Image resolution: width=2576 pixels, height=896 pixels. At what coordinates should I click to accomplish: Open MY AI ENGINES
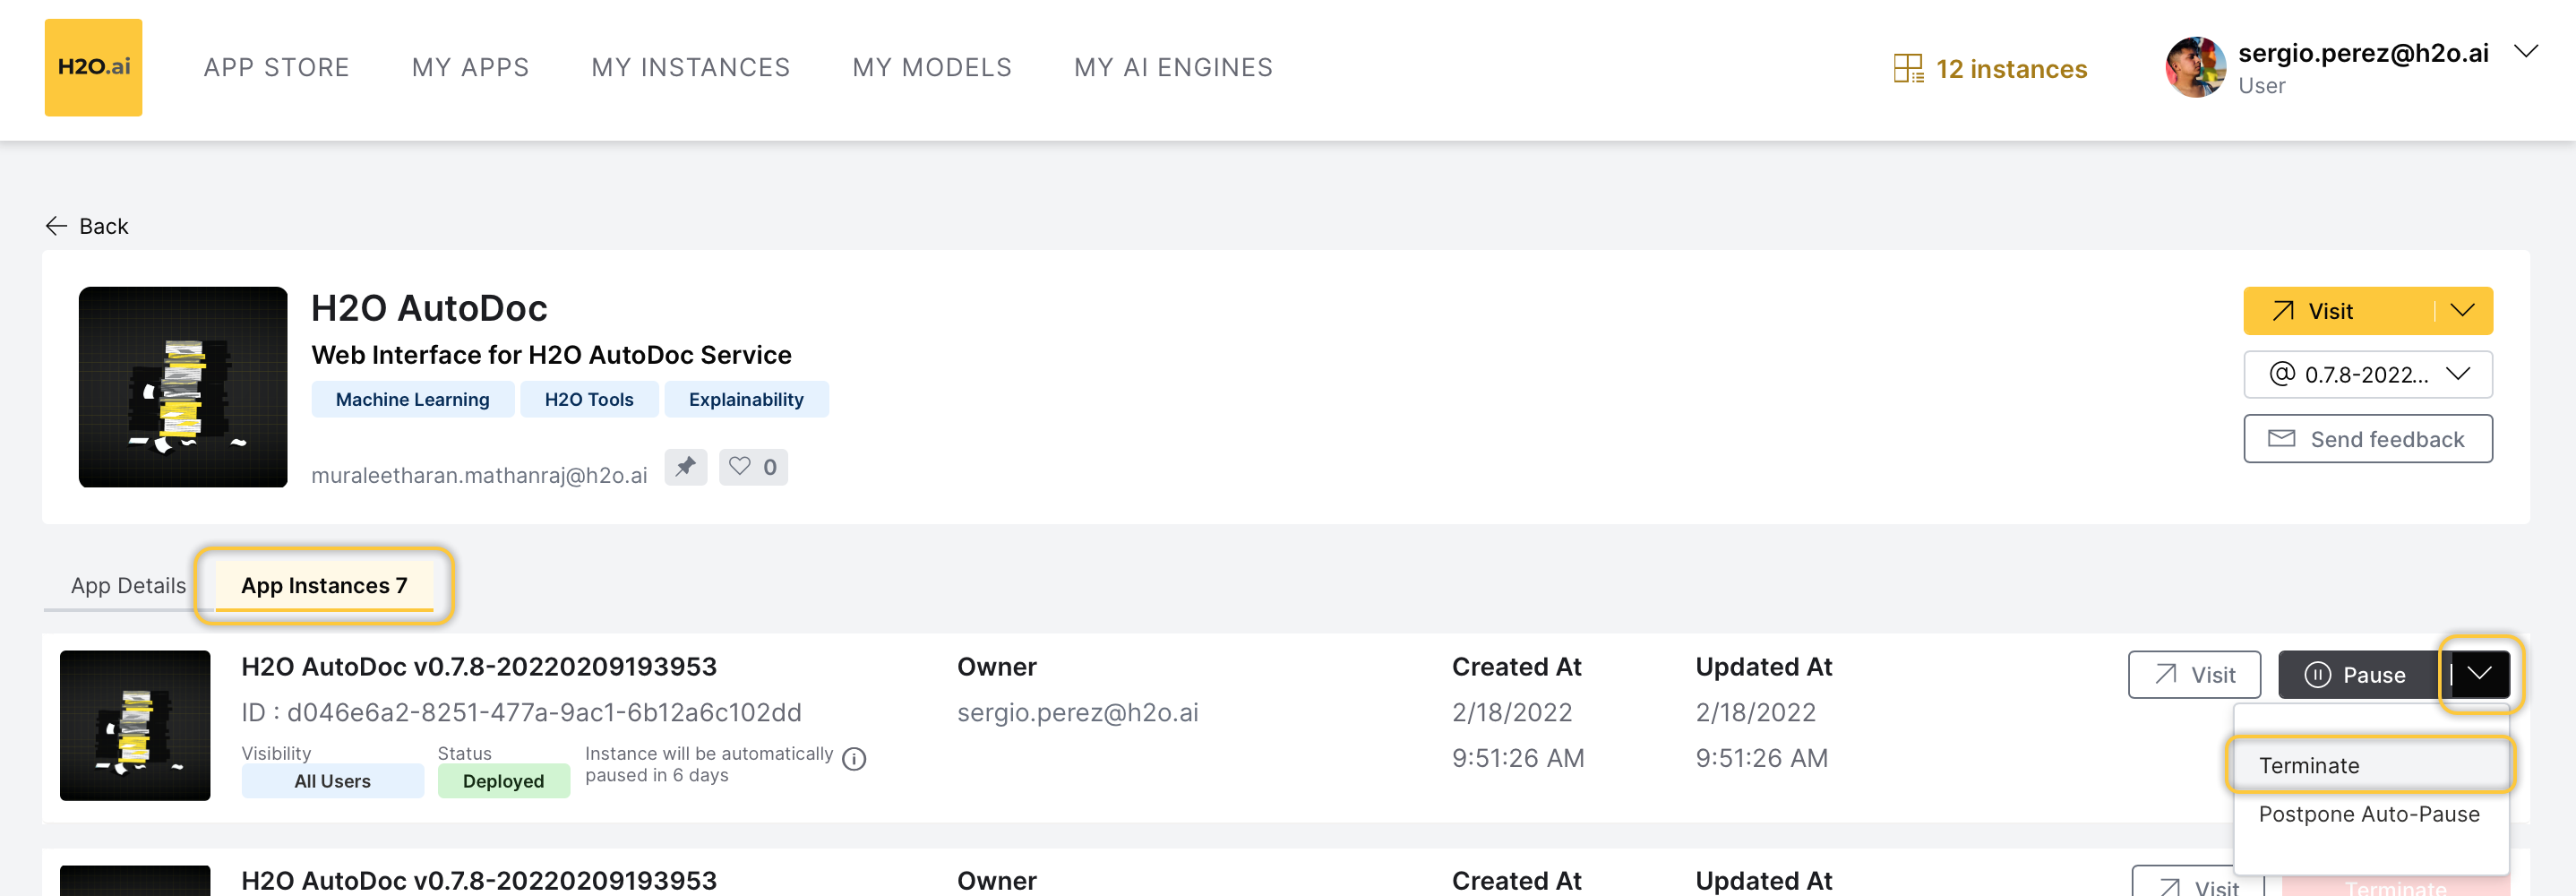click(1173, 67)
